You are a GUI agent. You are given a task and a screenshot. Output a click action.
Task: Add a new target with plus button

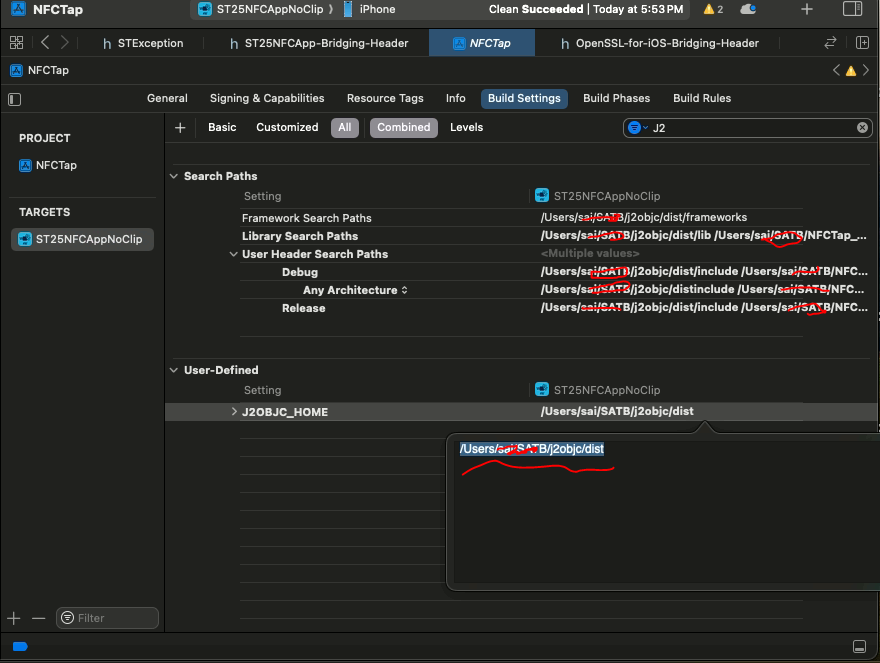tap(14, 618)
